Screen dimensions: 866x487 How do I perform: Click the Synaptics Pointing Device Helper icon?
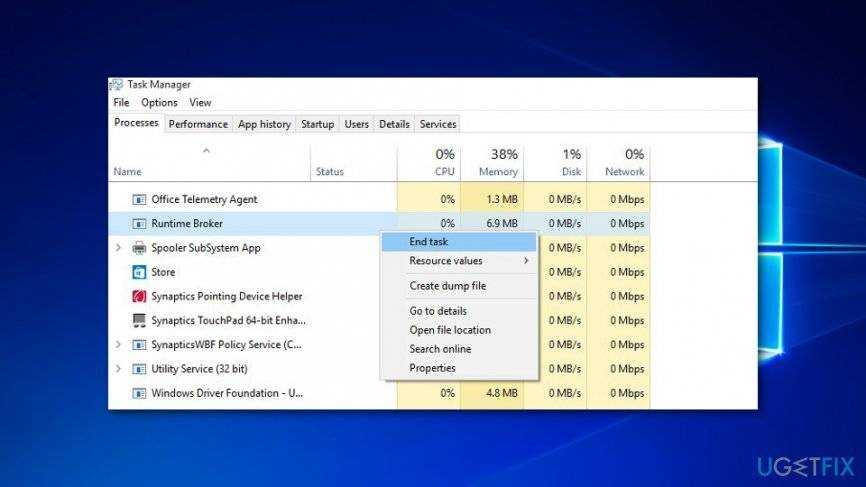(139, 297)
